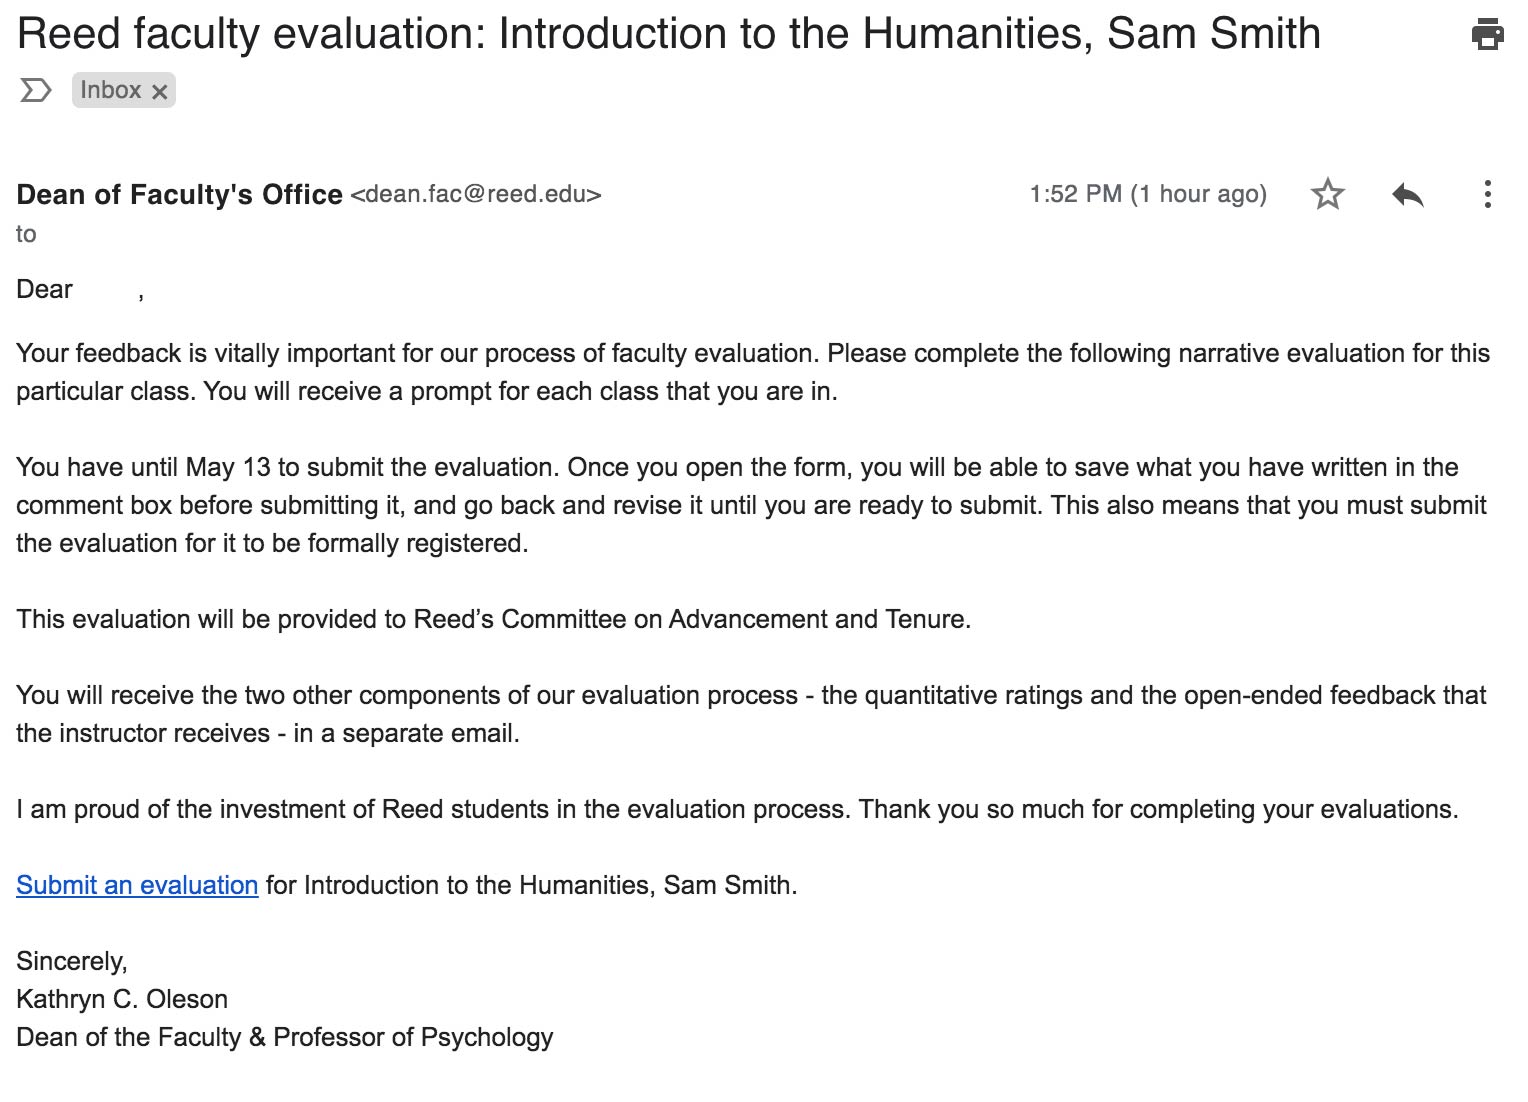The image size is (1528, 1102).
Task: Click the dean.fac@reed.edu sender address
Action: pos(476,194)
